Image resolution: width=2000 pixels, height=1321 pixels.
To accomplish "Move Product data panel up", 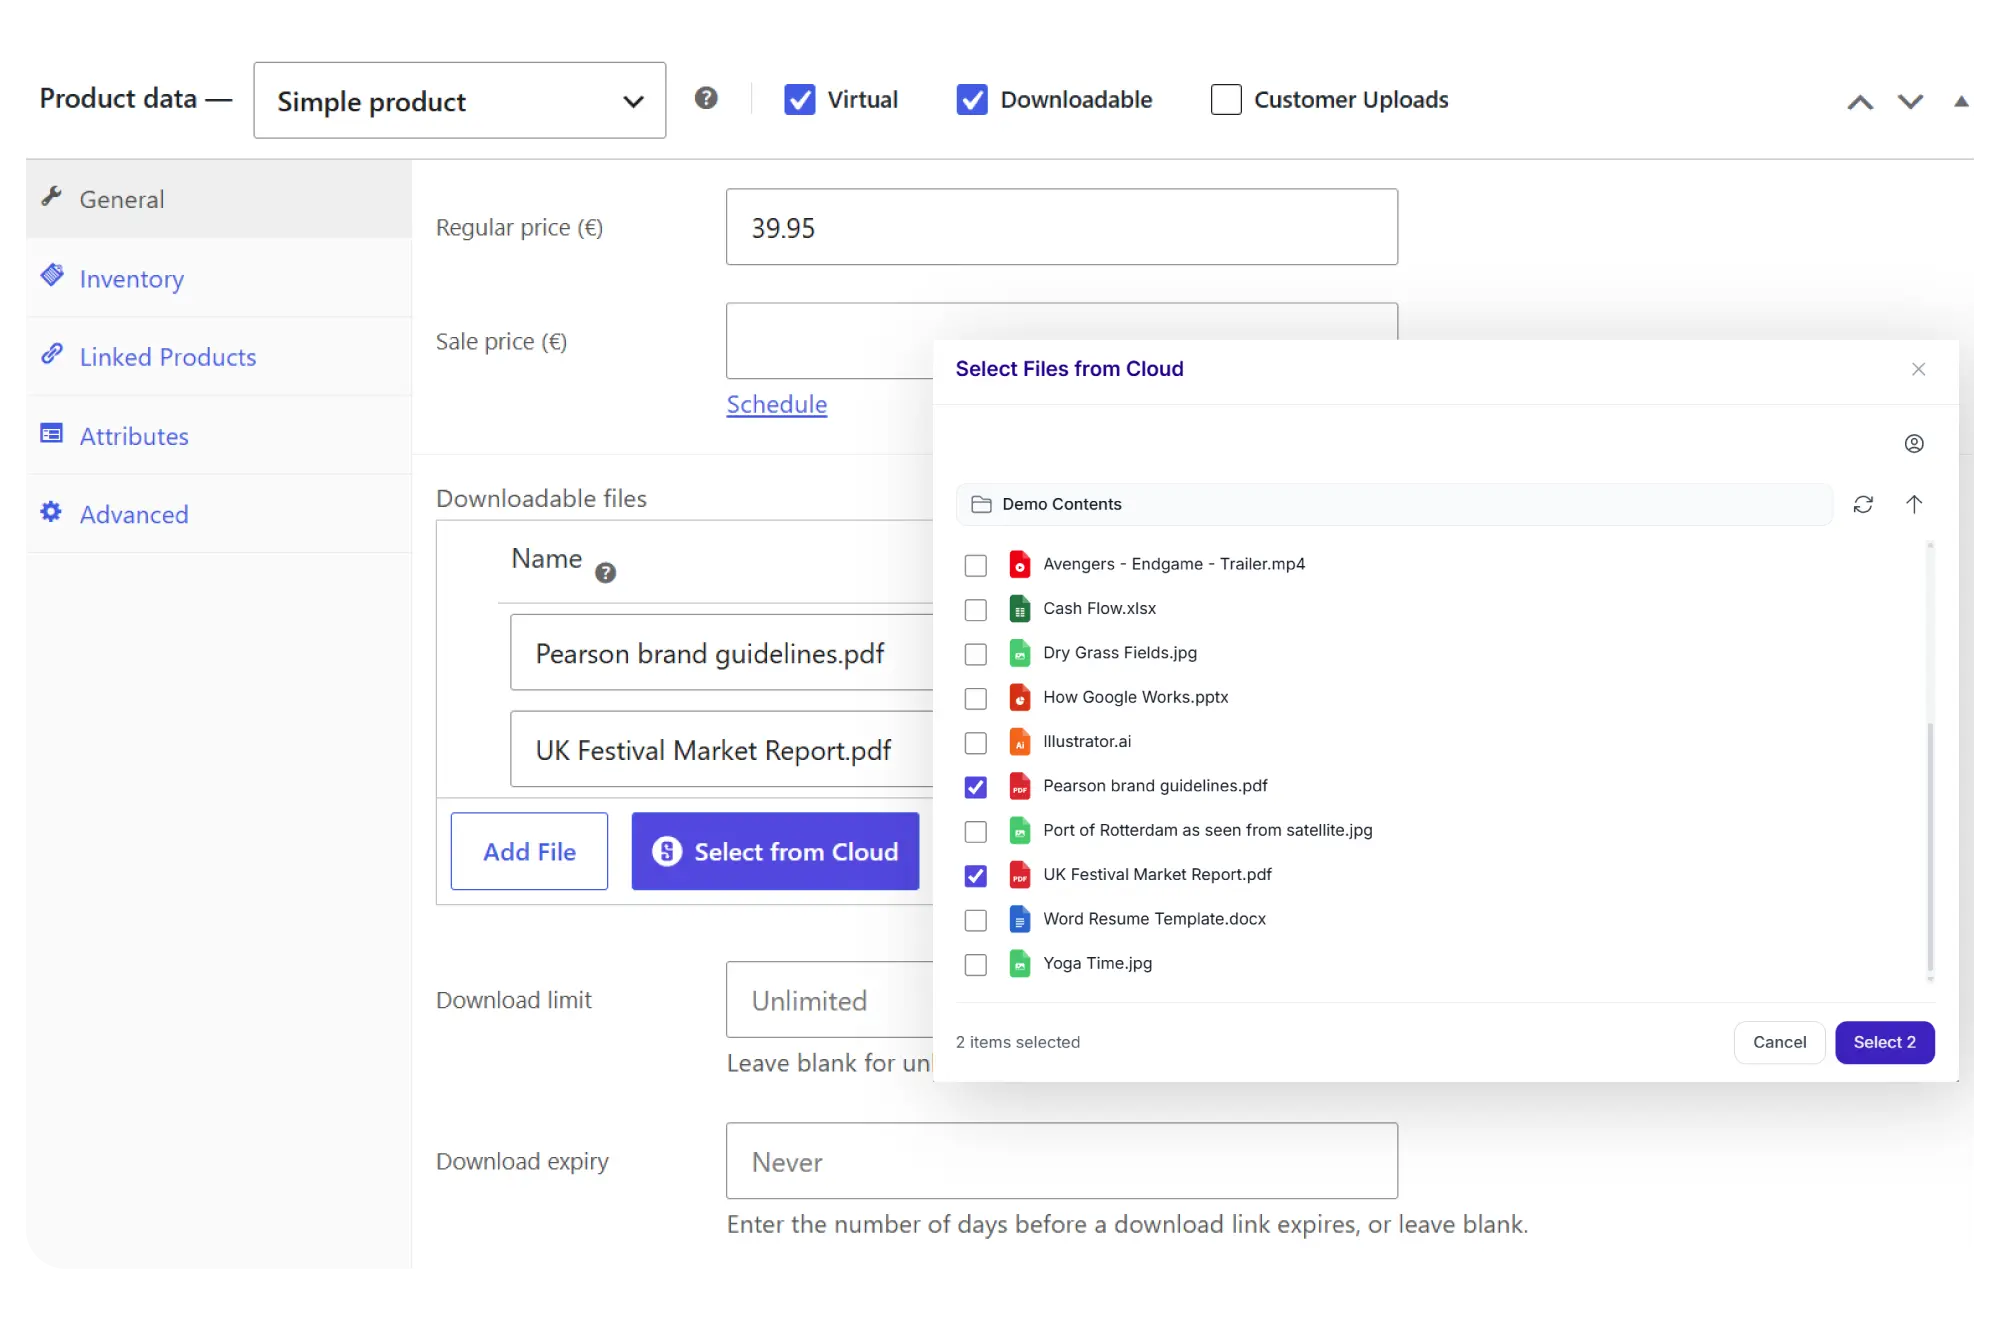I will [1860, 102].
